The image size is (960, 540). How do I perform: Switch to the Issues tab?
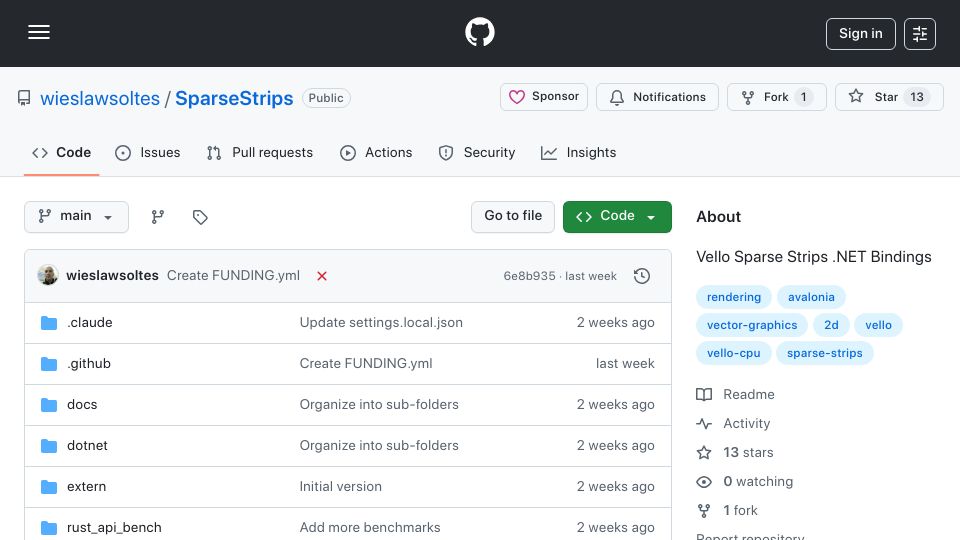click(x=148, y=152)
